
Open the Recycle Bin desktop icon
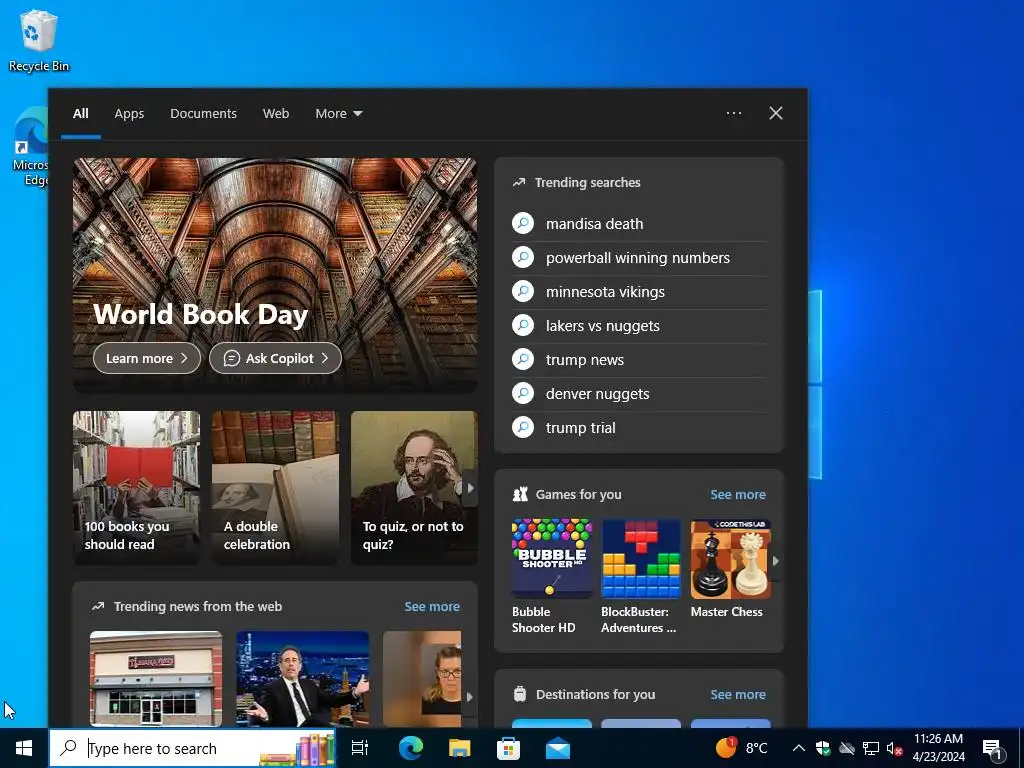[x=39, y=40]
